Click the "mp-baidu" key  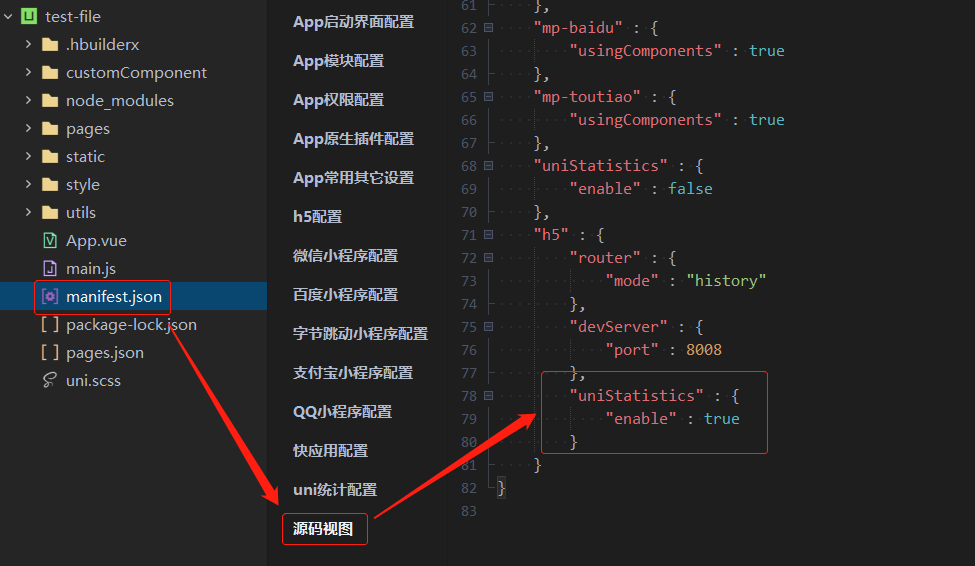[578, 27]
